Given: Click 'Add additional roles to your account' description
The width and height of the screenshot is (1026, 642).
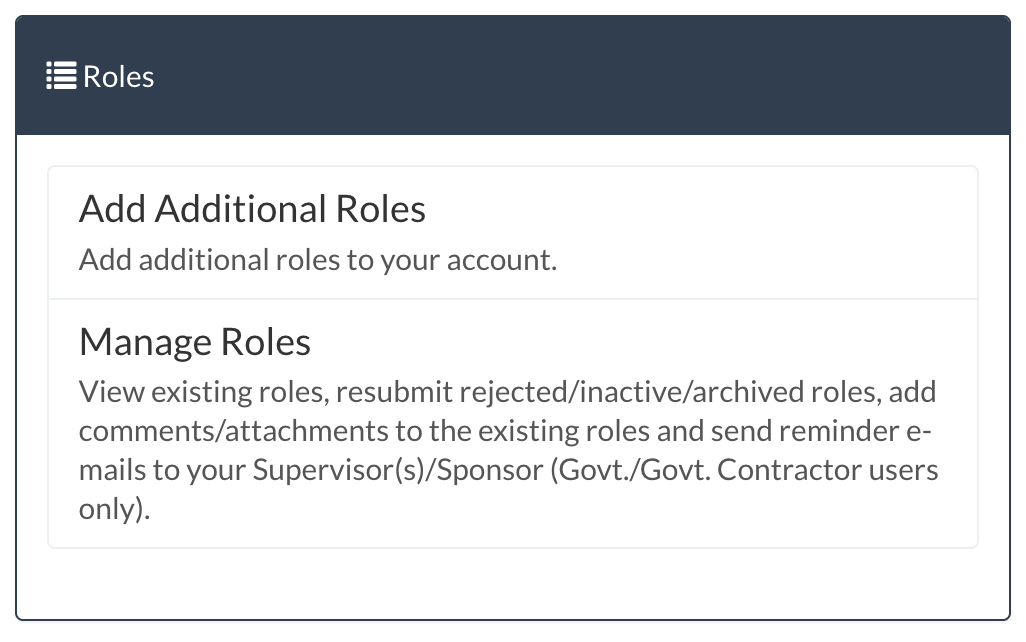Looking at the screenshot, I should [x=317, y=260].
